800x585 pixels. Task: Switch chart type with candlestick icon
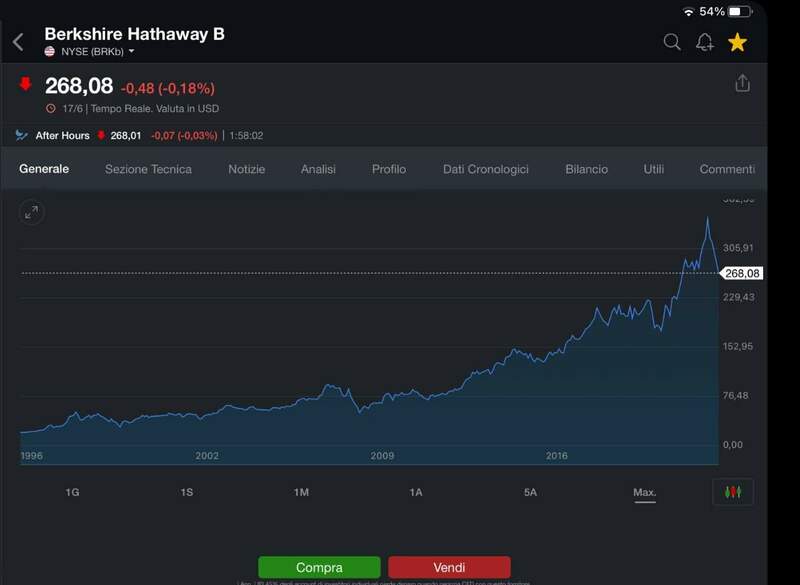[733, 492]
